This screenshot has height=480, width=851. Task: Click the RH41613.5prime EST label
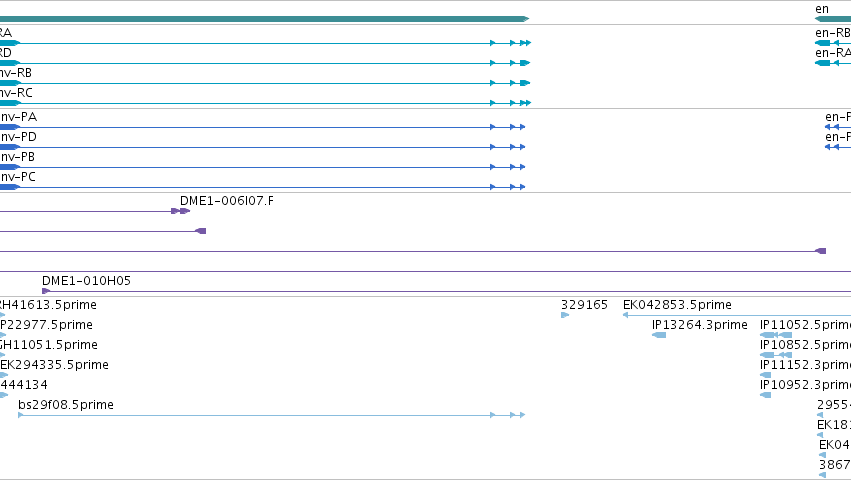click(x=48, y=305)
